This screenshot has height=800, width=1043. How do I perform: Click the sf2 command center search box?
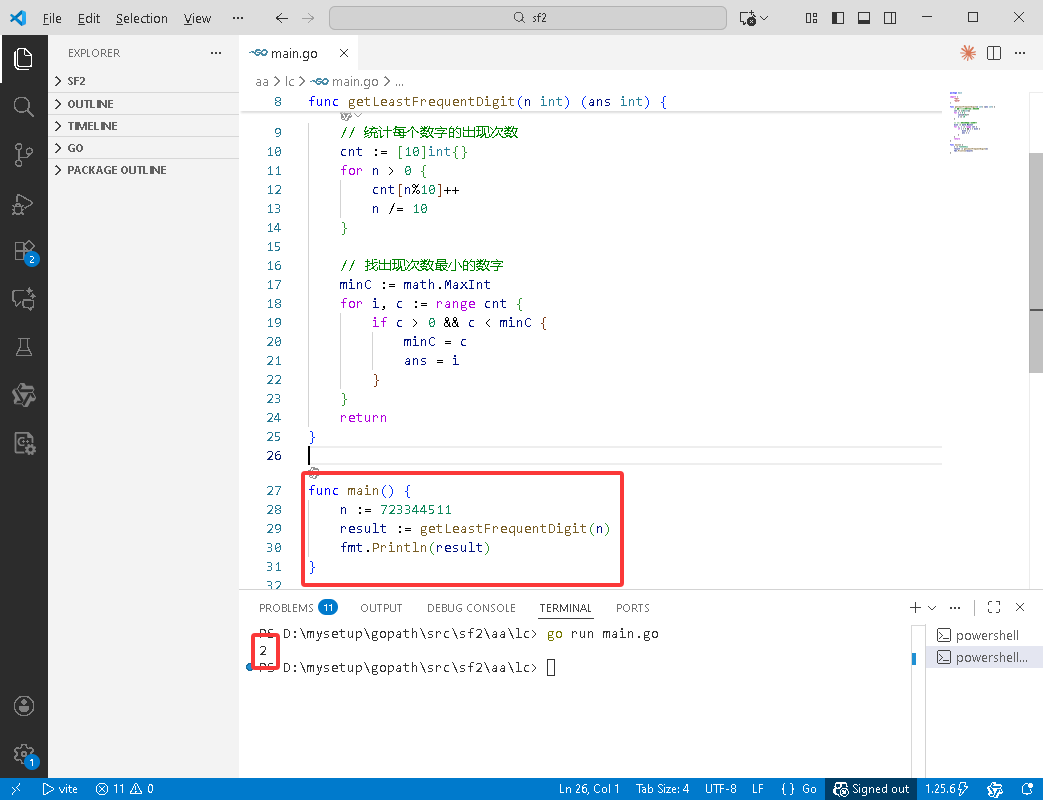pyautogui.click(x=527, y=18)
